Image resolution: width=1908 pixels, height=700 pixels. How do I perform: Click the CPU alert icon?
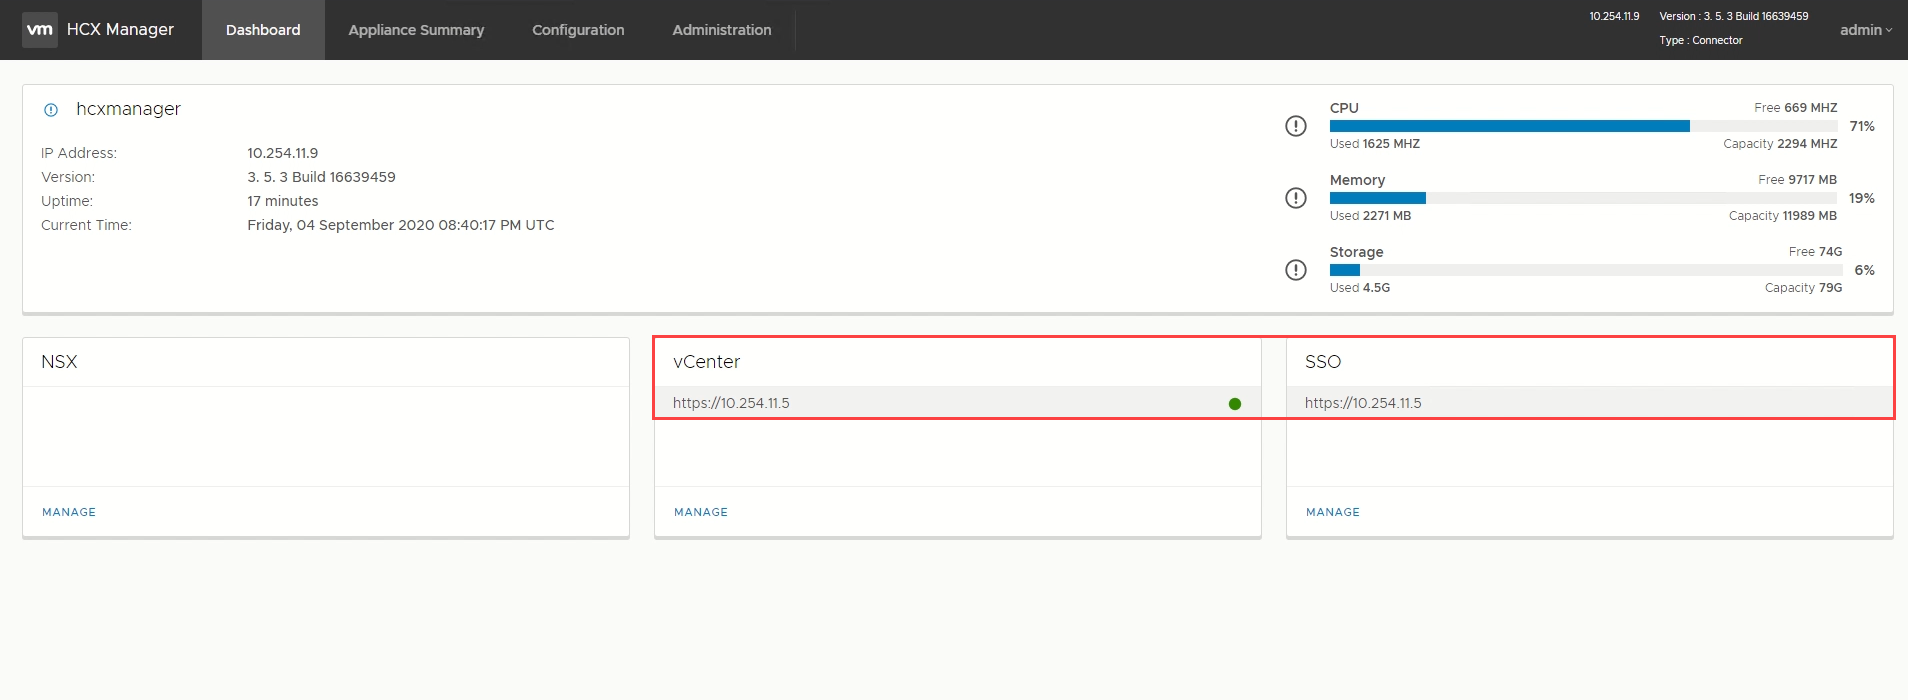click(1296, 126)
